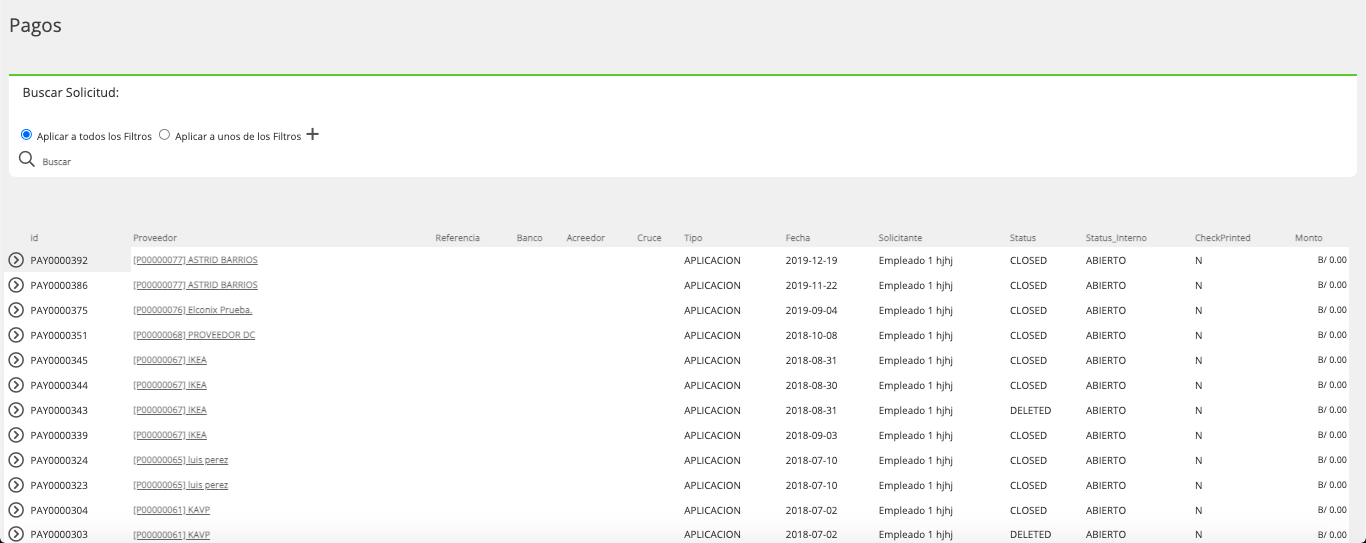Expand row PAY0000344 arrow

pyautogui.click(x=16, y=385)
